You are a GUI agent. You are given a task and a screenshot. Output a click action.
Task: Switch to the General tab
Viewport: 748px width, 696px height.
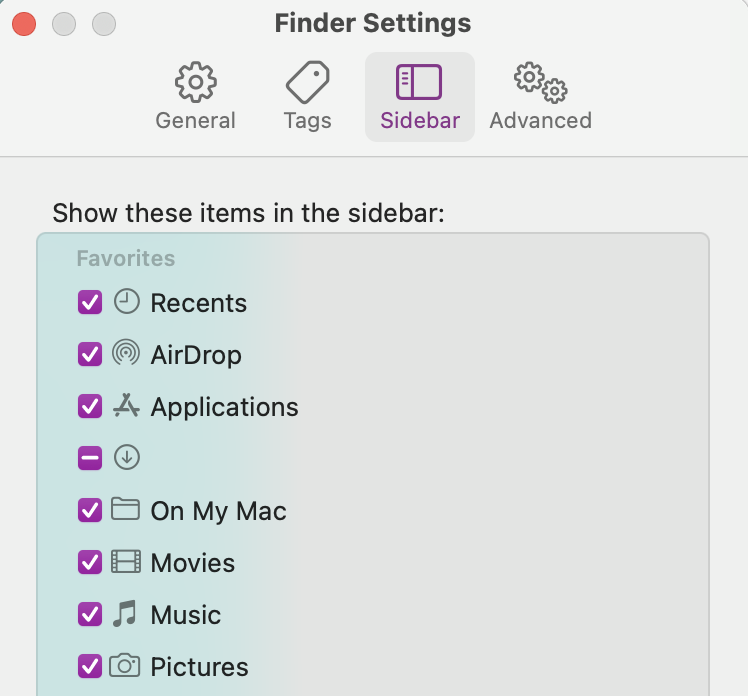(195, 98)
